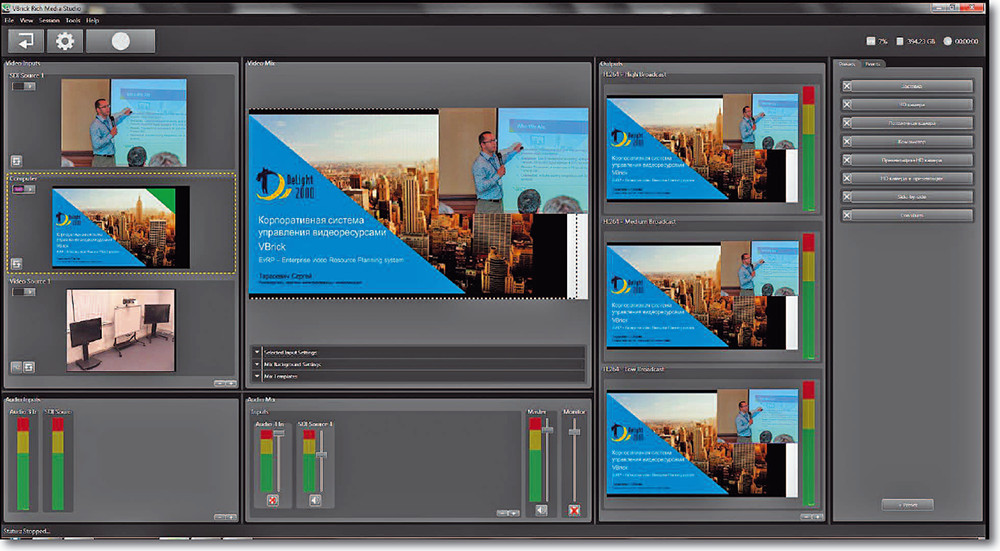The height and width of the screenshot is (551, 1000).
Task: Toggle the Computer input switch
Action: click(x=23, y=188)
